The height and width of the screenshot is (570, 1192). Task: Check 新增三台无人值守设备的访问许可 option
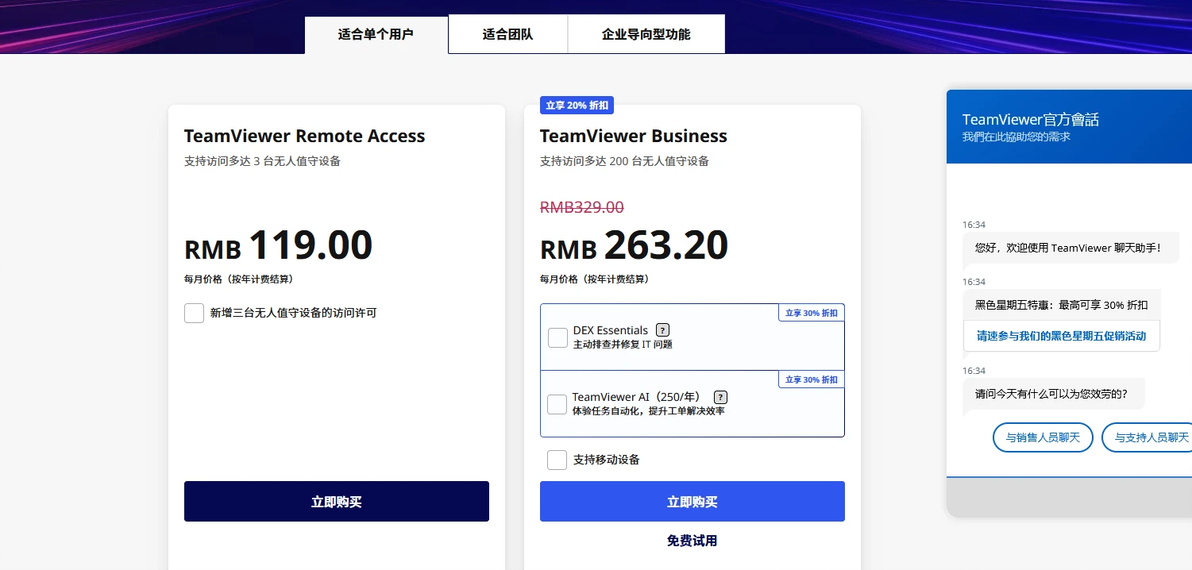194,312
